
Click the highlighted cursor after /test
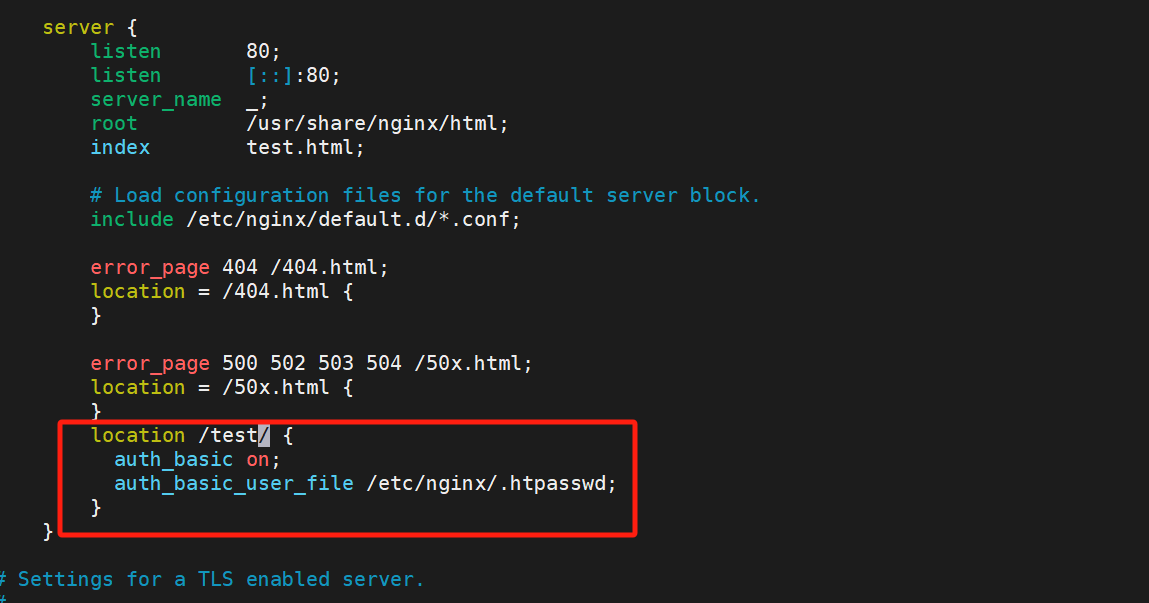[264, 435]
